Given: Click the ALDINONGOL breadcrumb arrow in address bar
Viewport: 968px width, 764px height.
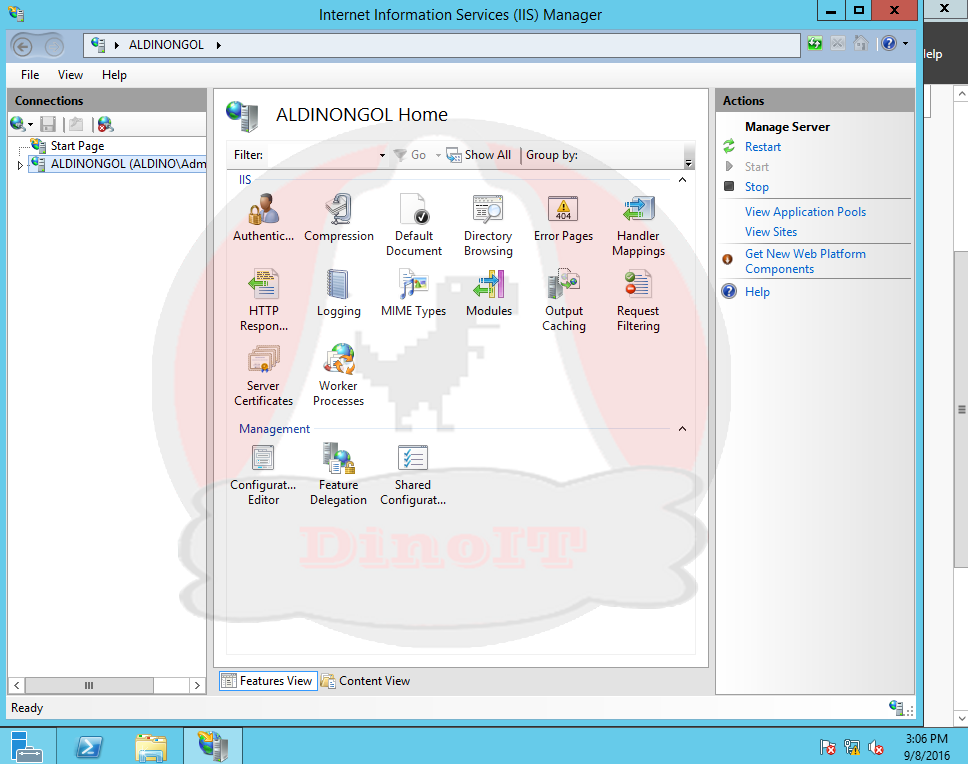Looking at the screenshot, I should pos(219,45).
